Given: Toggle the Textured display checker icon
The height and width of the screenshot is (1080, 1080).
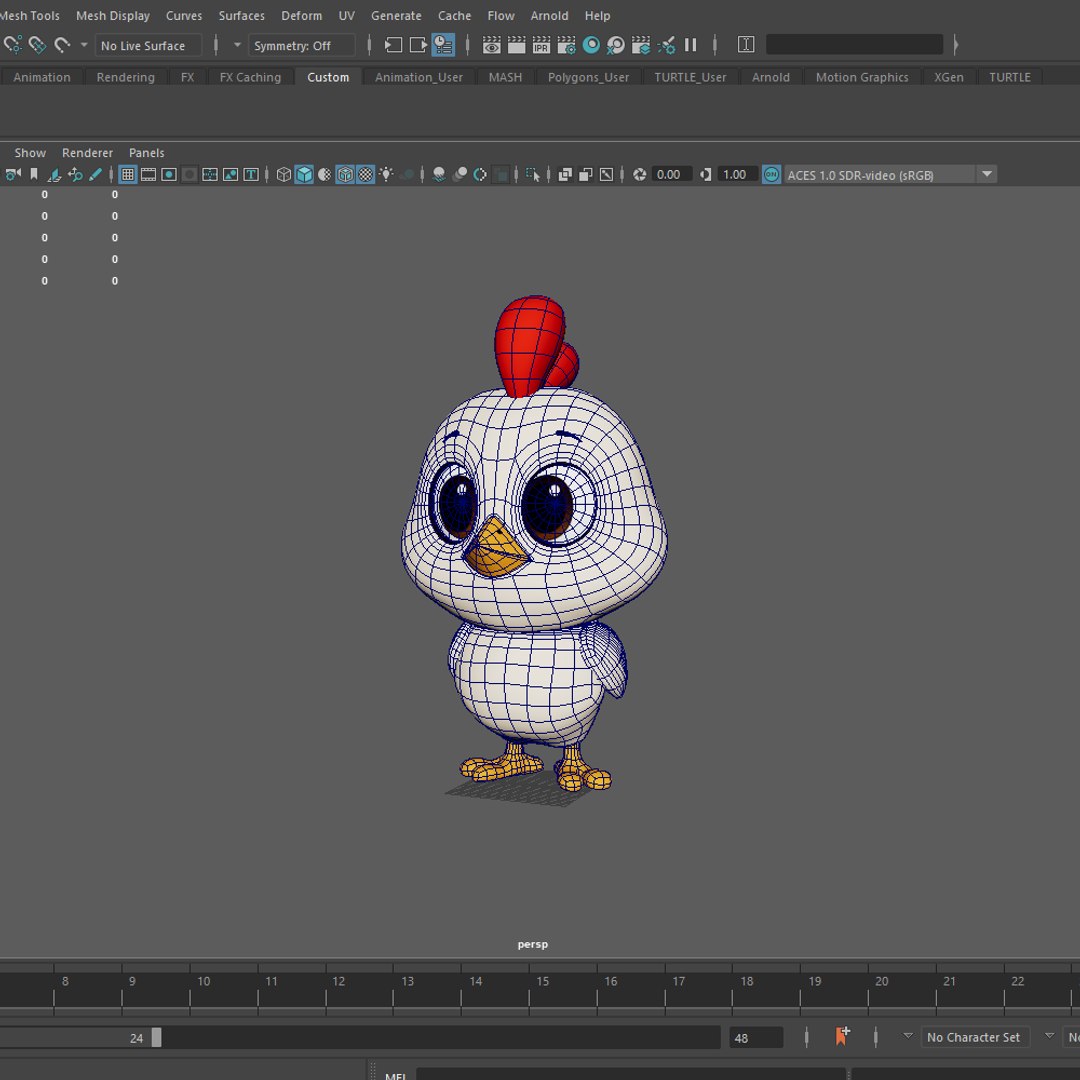Looking at the screenshot, I should click(366, 175).
